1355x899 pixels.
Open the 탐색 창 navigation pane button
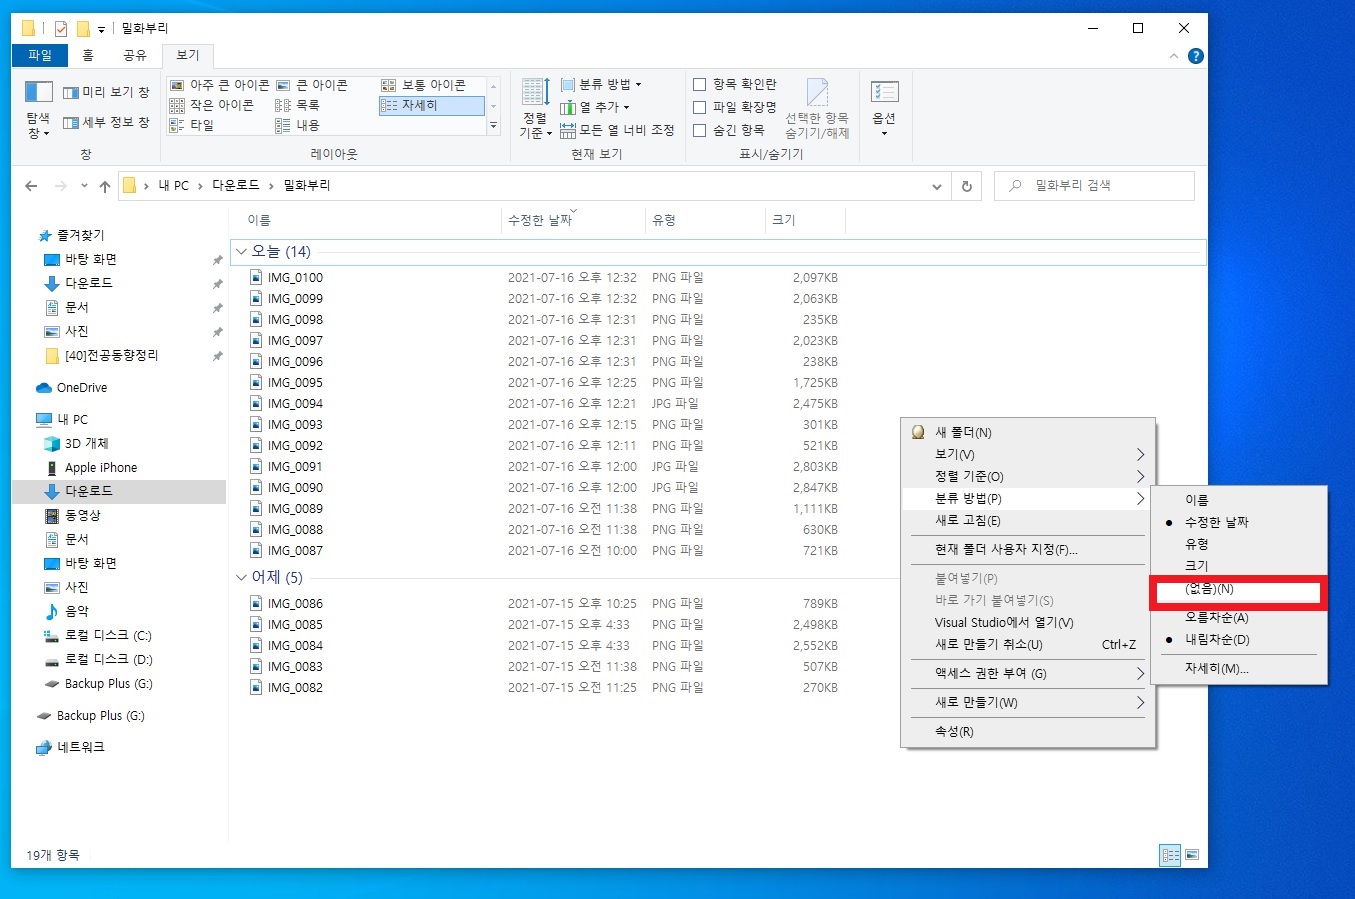click(38, 109)
